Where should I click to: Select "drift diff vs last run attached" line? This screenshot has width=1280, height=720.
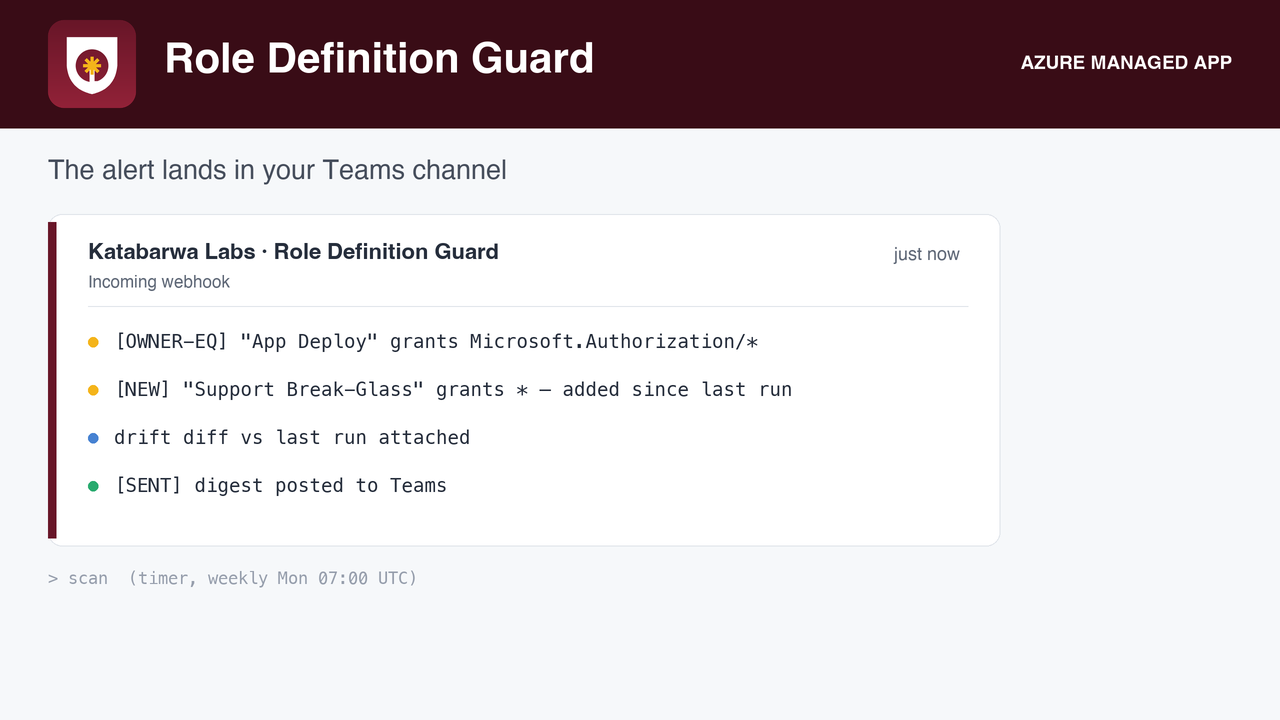coord(292,438)
